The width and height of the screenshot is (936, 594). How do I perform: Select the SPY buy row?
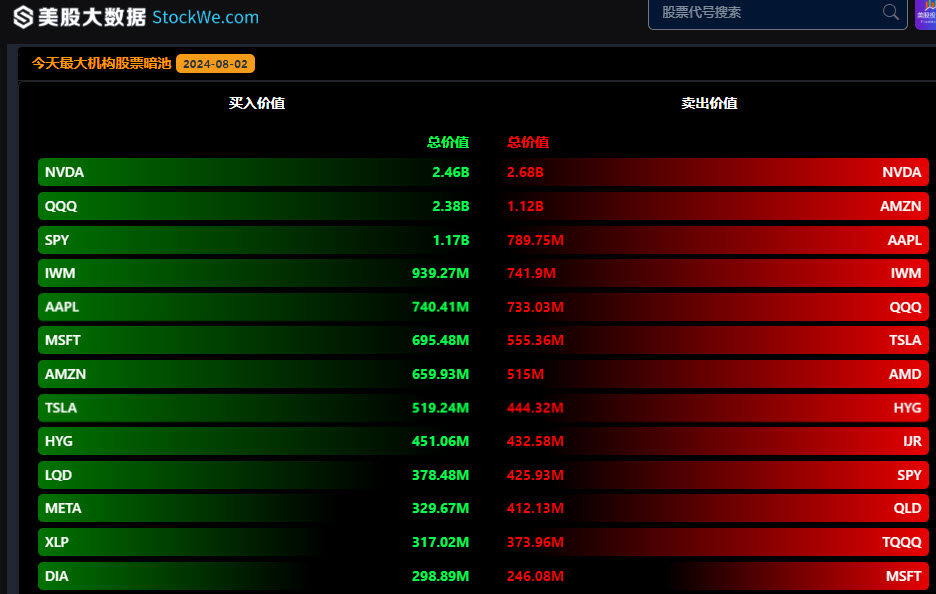pos(256,240)
